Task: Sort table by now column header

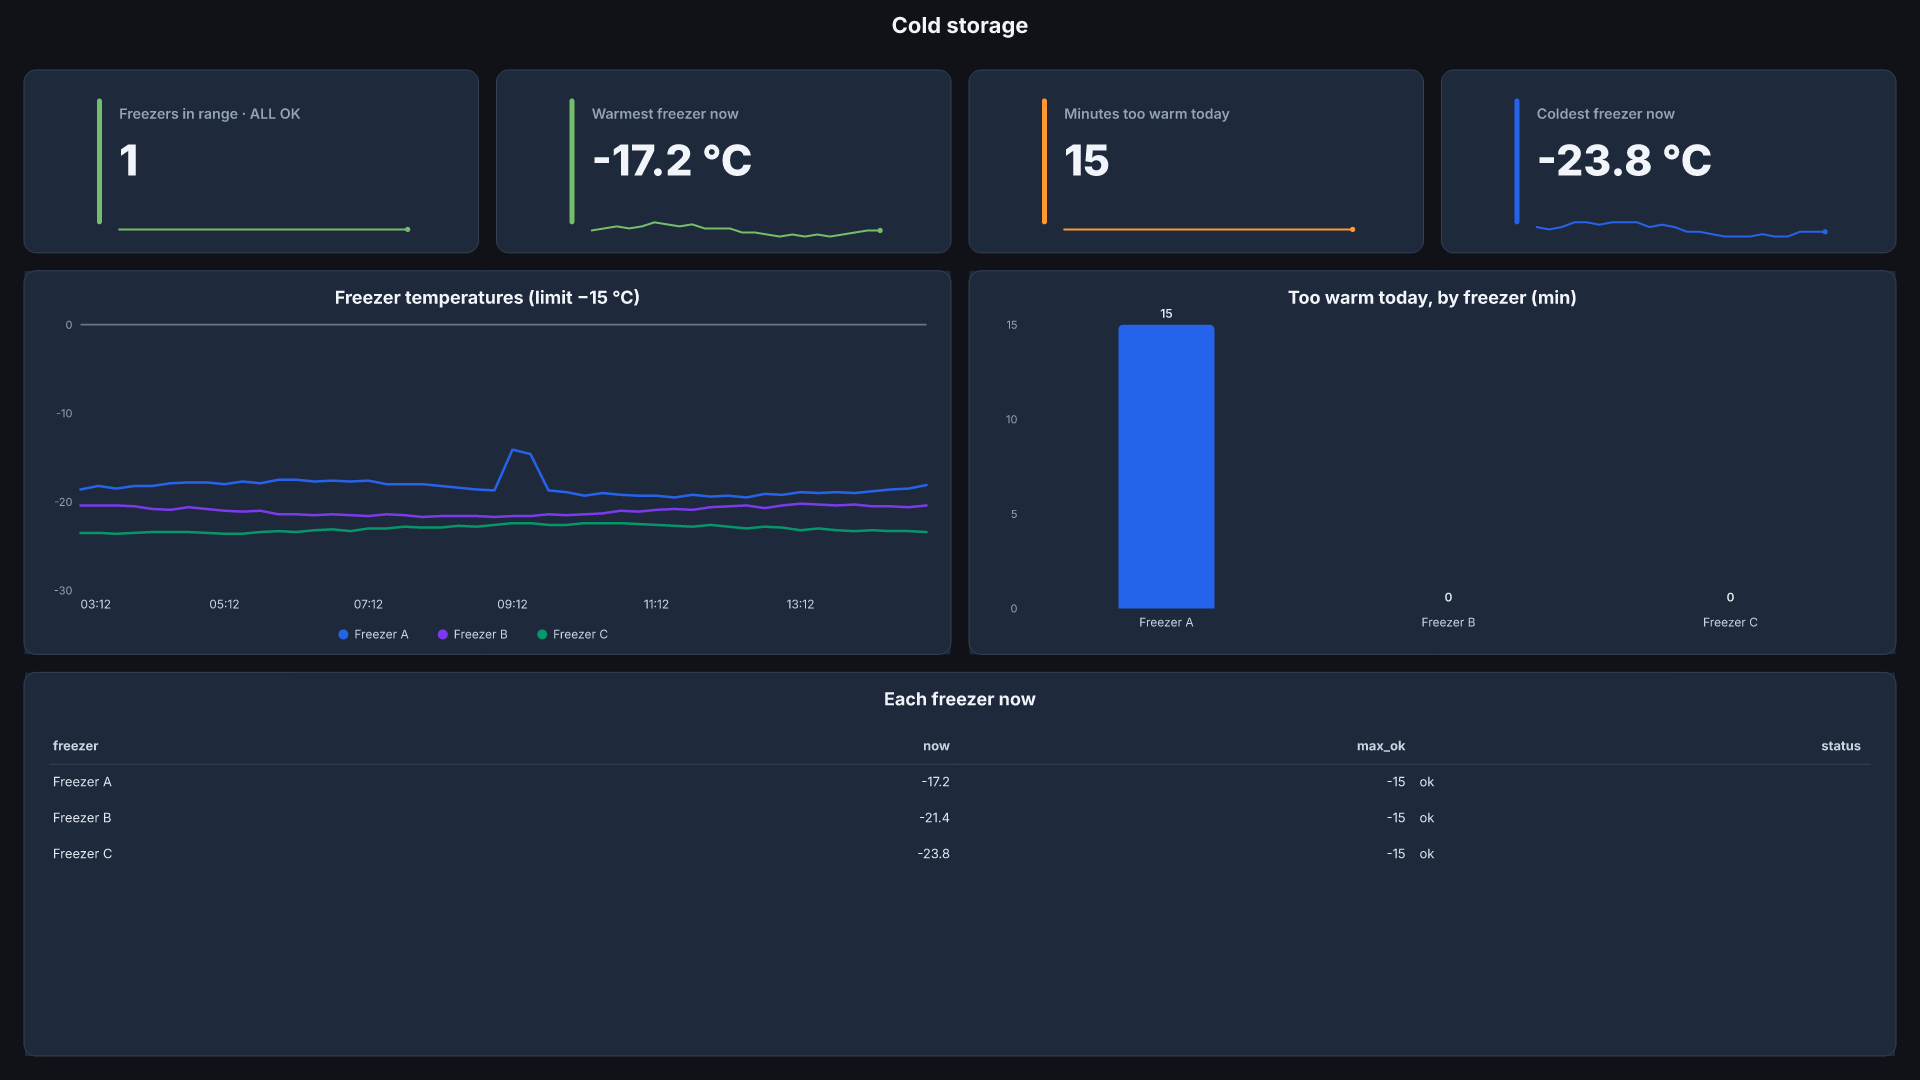Action: (936, 746)
